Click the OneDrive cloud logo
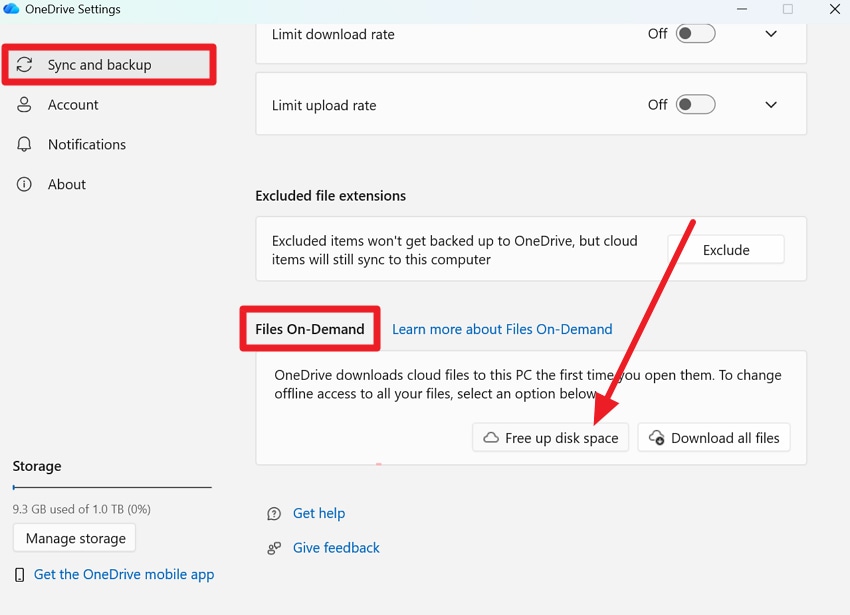 pyautogui.click(x=13, y=9)
